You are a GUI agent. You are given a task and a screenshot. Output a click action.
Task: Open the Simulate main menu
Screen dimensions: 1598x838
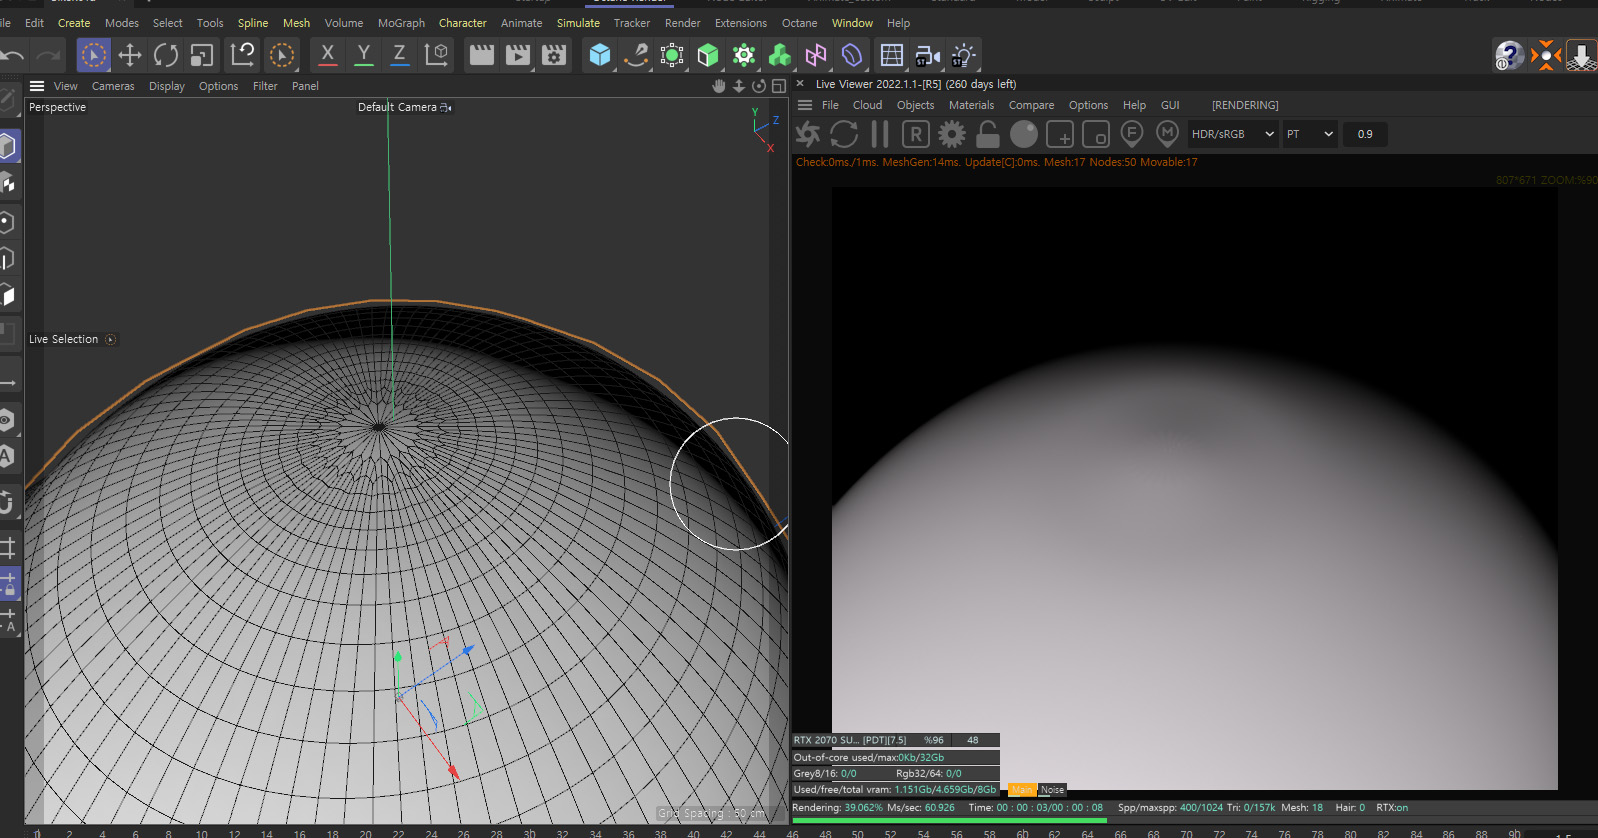578,23
